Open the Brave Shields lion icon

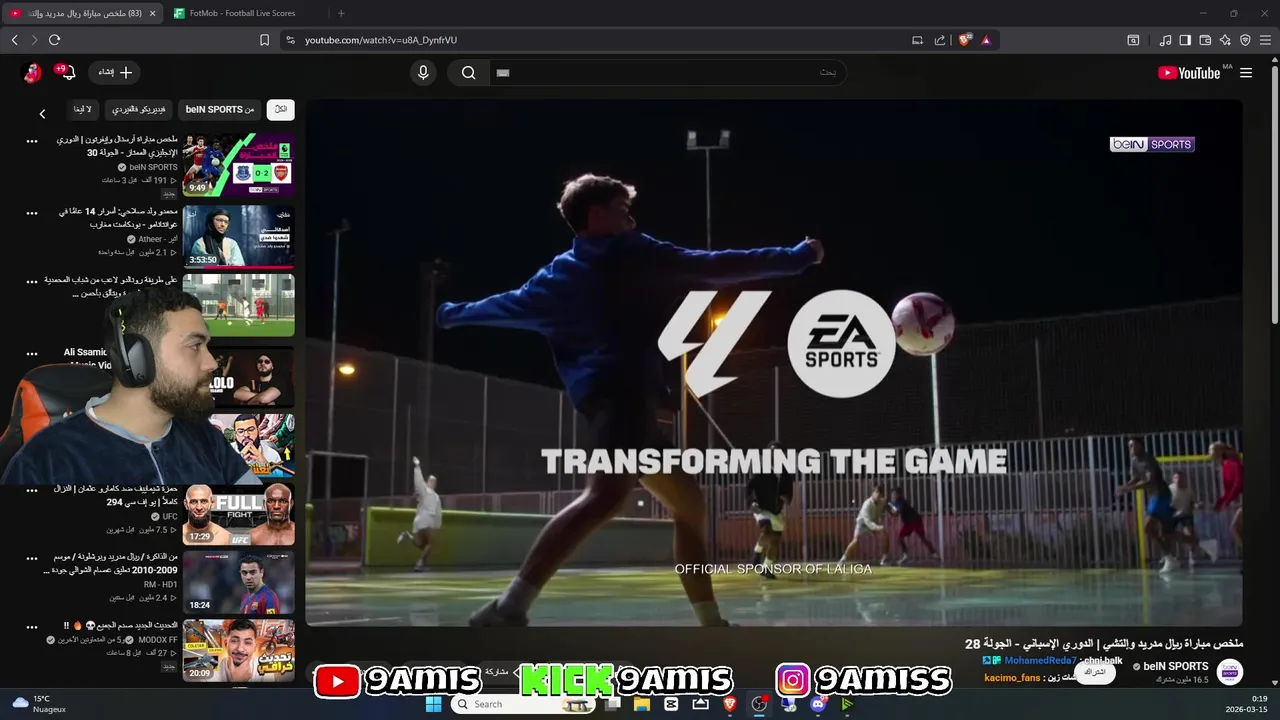click(965, 40)
